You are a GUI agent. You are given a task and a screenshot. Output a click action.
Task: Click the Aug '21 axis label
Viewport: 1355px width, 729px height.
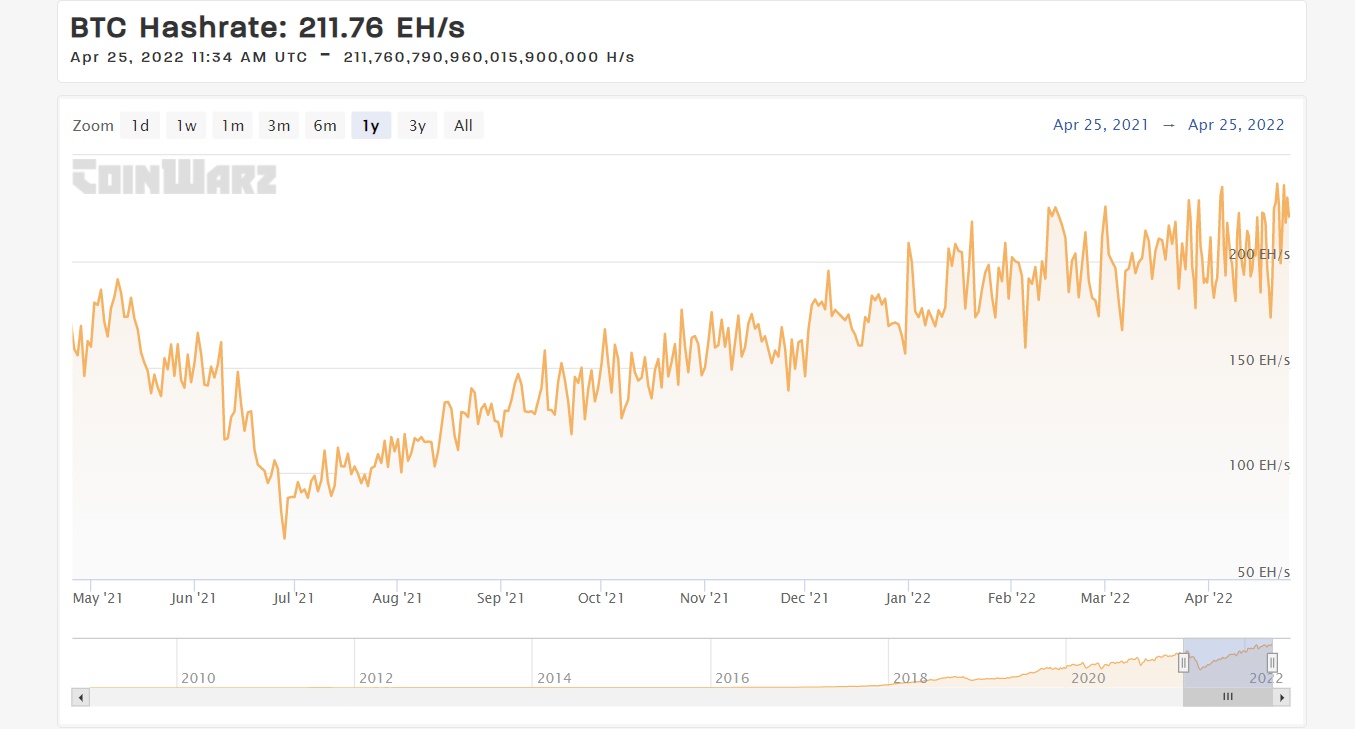(x=397, y=598)
